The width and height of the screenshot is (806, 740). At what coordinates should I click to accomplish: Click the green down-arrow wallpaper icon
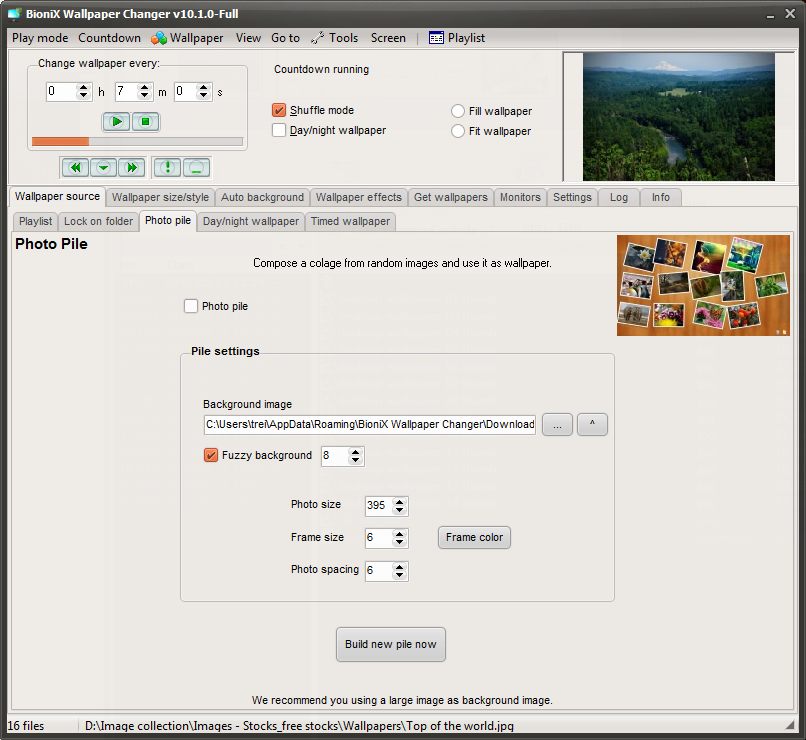(x=103, y=168)
